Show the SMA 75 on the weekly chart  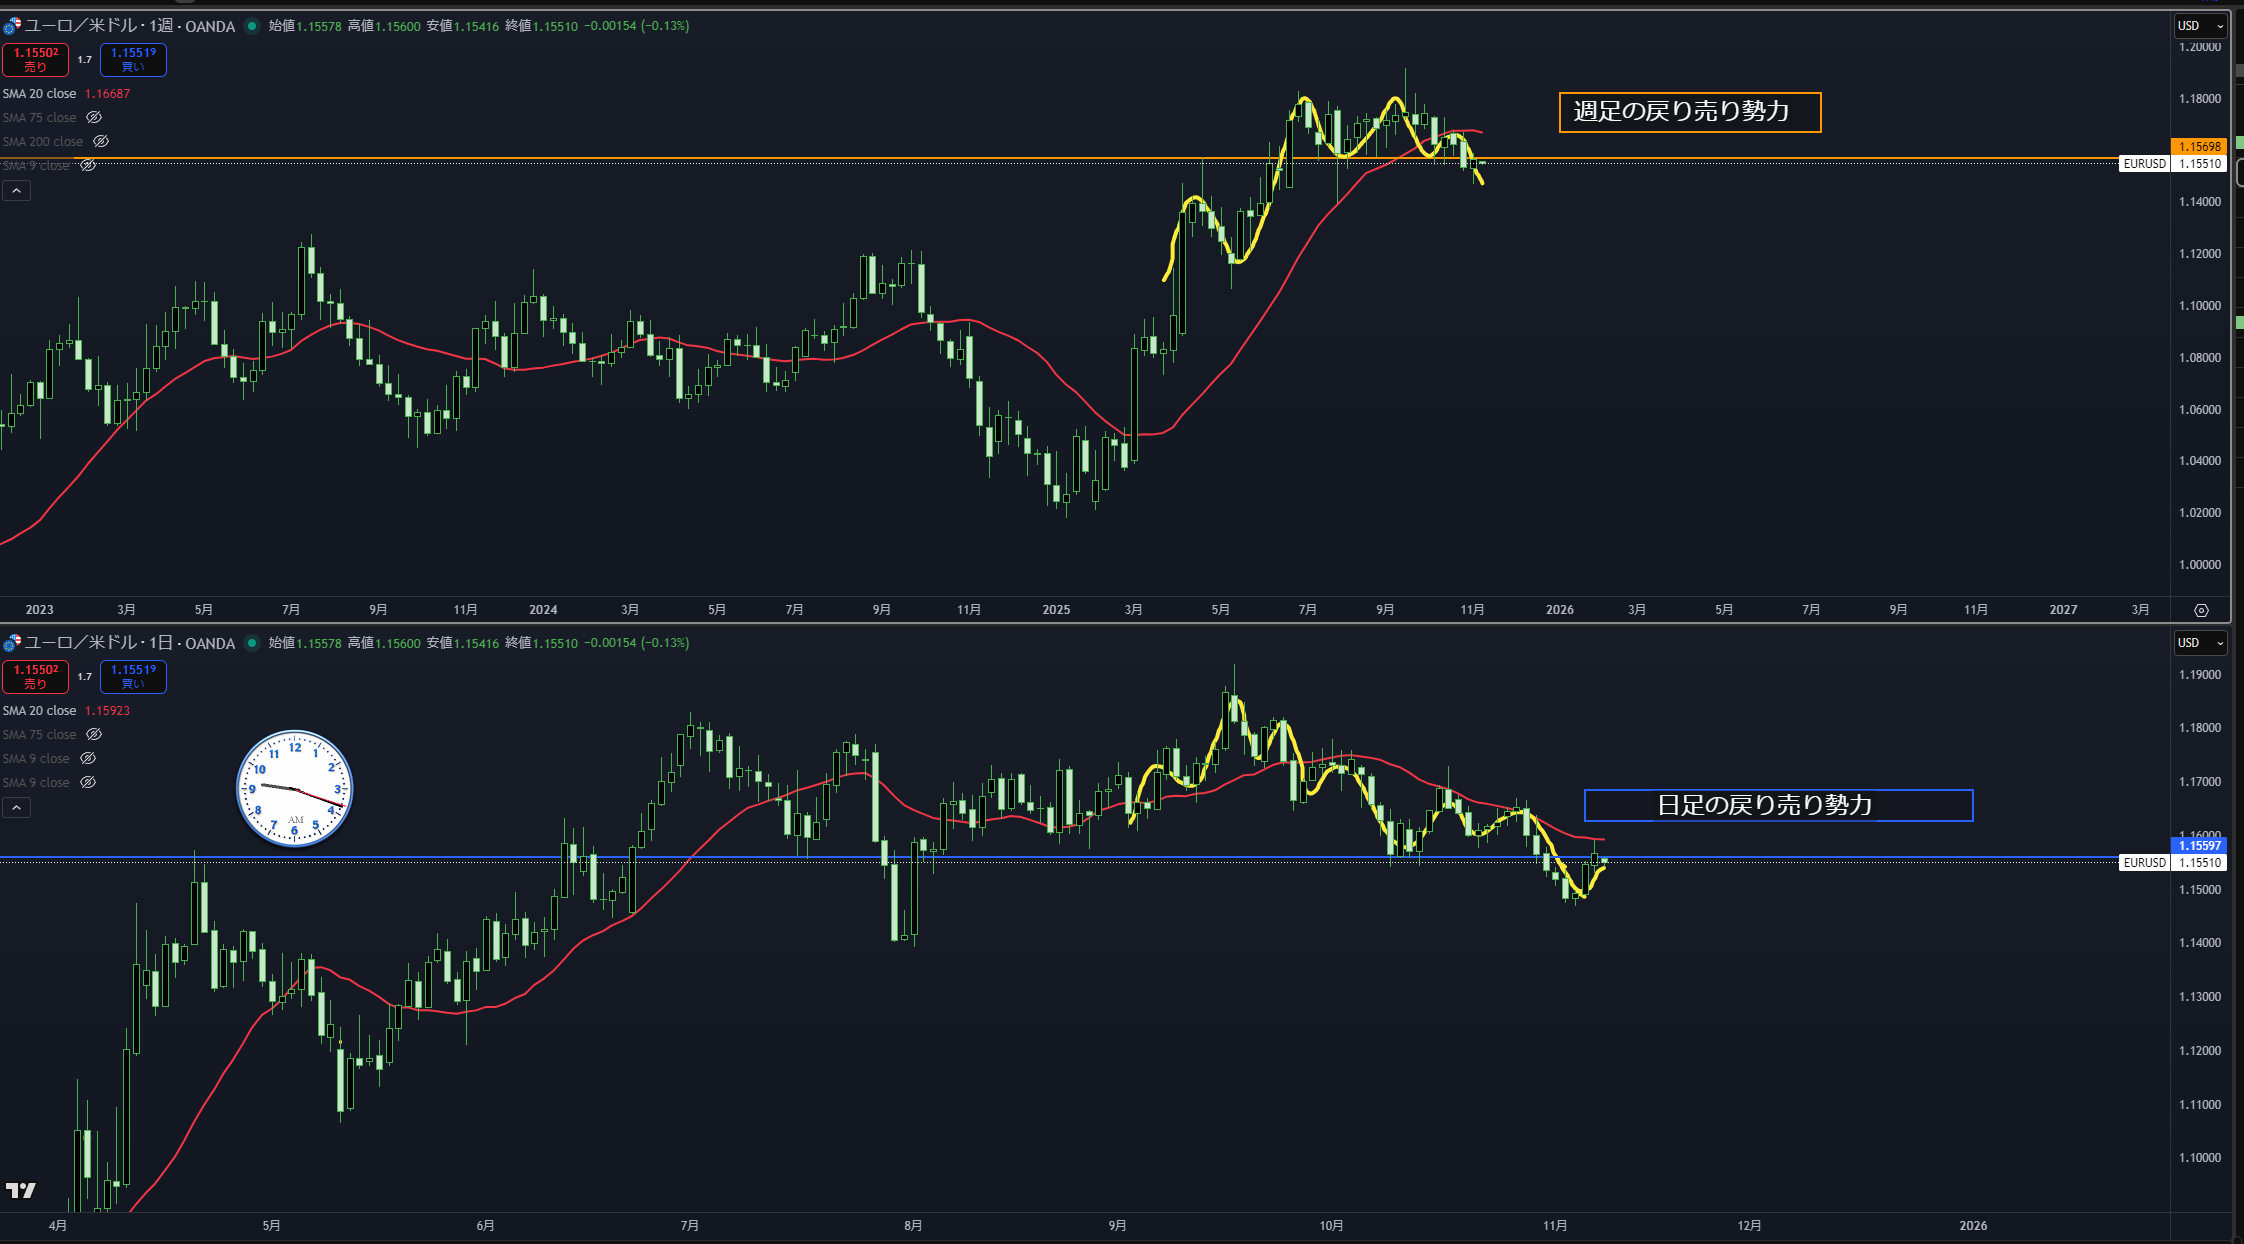pyautogui.click(x=94, y=118)
